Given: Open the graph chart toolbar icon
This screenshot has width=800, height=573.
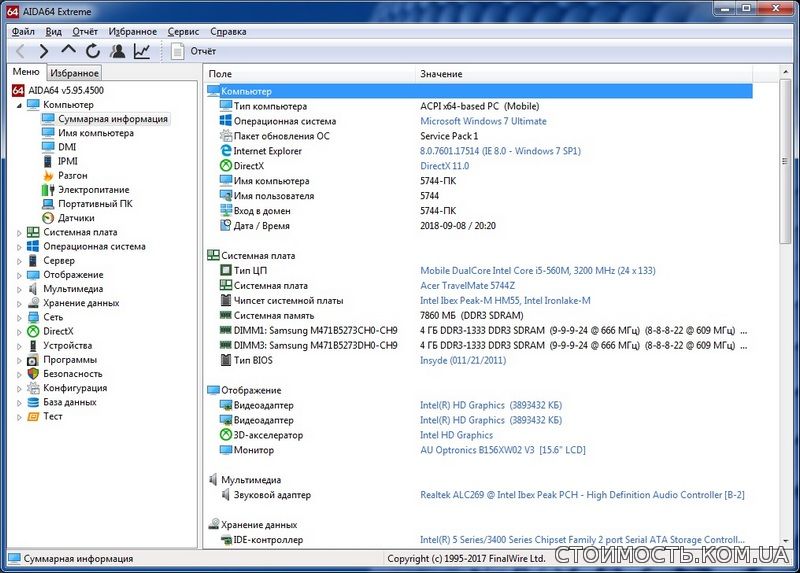Looking at the screenshot, I should pos(142,51).
